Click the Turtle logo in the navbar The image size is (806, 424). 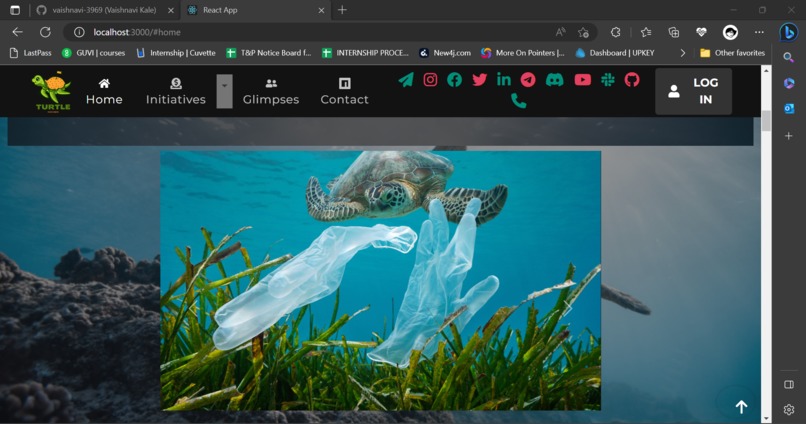pos(52,91)
